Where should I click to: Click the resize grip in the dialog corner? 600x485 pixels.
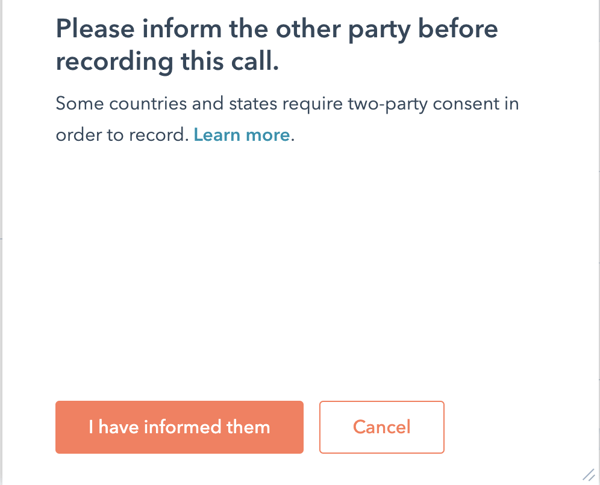tap(588, 474)
